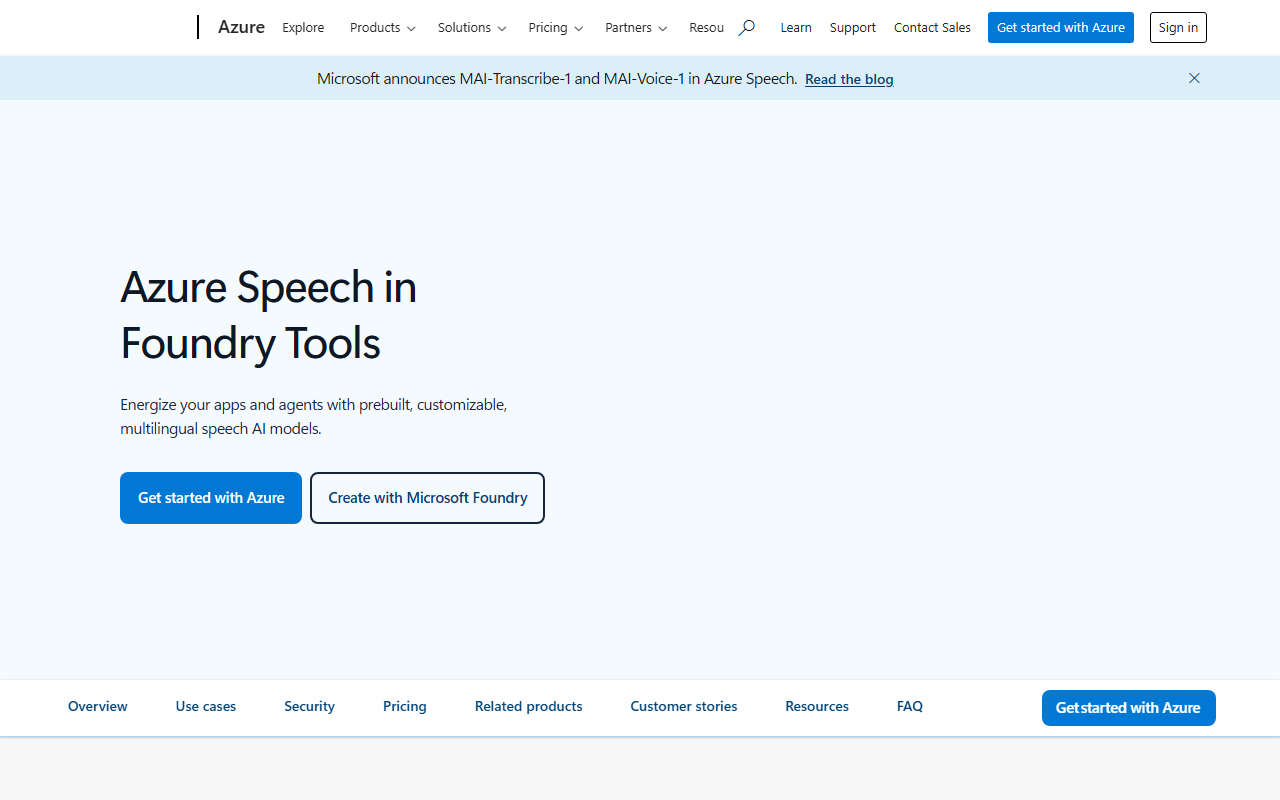Open the Learn link in header
The image size is (1280, 800).
[796, 28]
